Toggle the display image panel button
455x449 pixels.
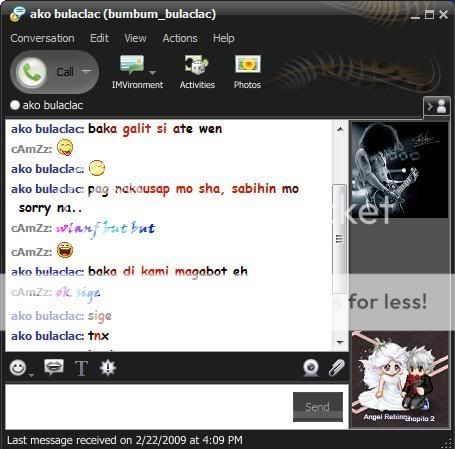[437, 107]
